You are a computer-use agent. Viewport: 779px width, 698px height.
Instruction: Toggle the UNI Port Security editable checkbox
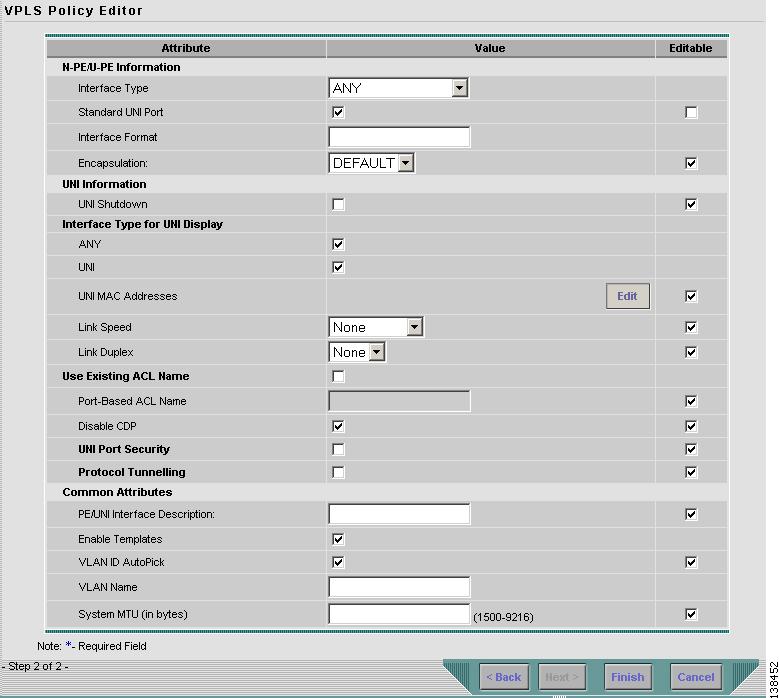click(x=691, y=449)
